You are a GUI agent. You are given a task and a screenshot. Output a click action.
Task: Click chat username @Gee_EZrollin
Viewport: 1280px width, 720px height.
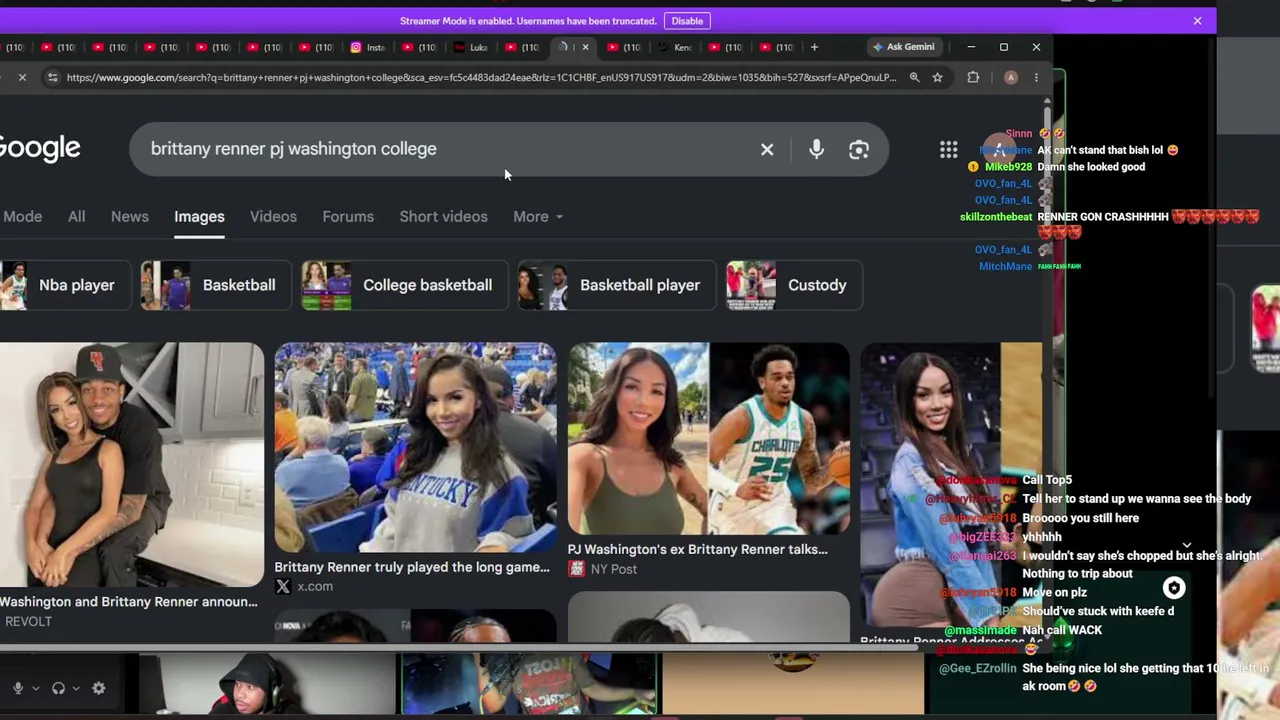[978, 668]
